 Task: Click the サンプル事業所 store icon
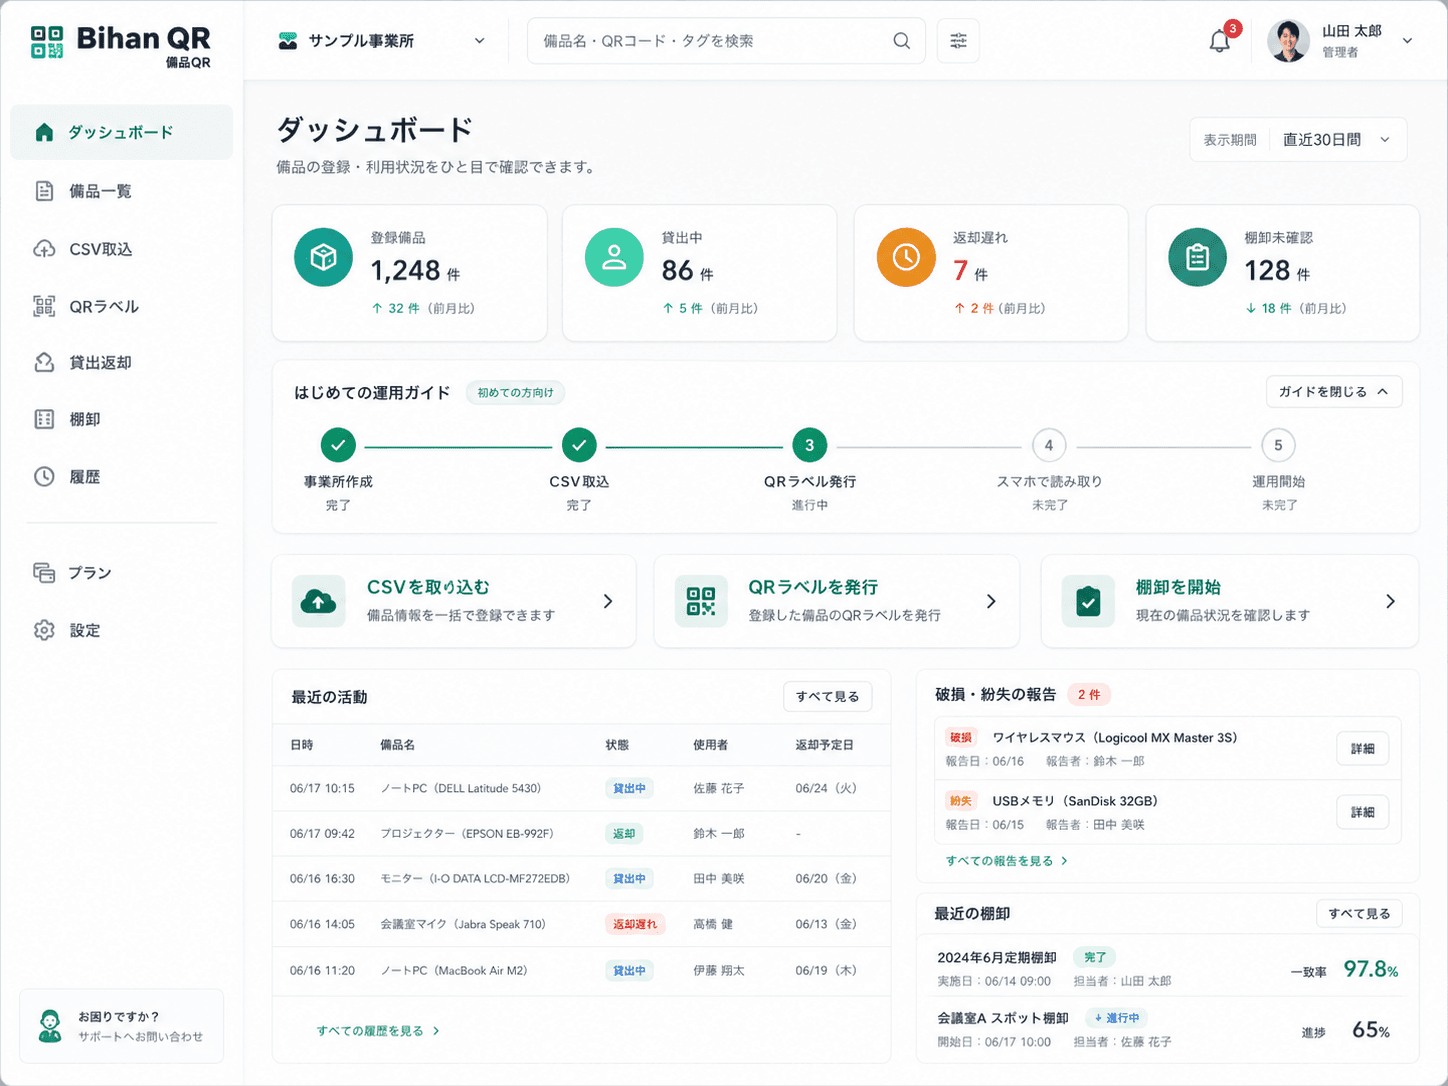pos(288,41)
